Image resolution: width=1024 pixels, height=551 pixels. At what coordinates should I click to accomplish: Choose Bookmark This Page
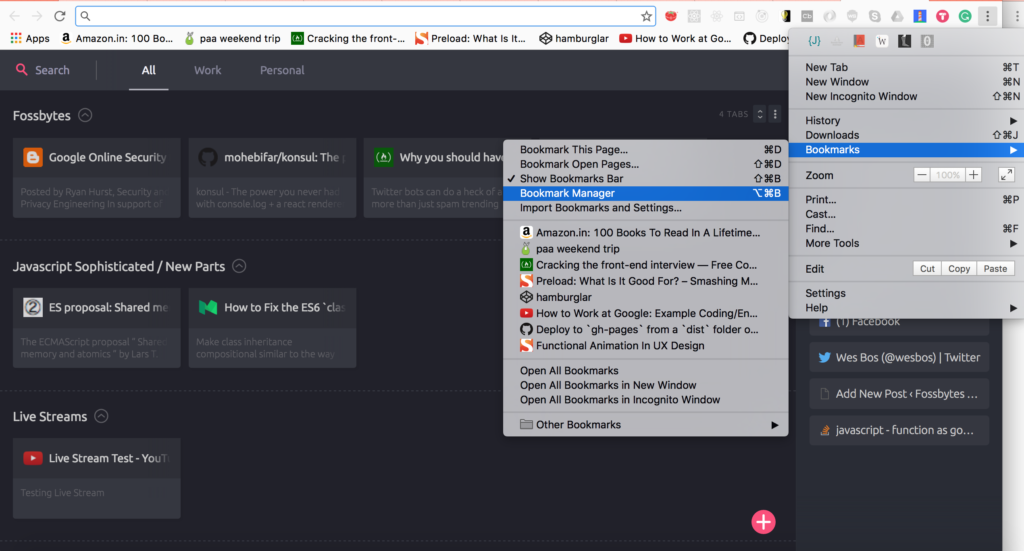pyautogui.click(x=645, y=150)
